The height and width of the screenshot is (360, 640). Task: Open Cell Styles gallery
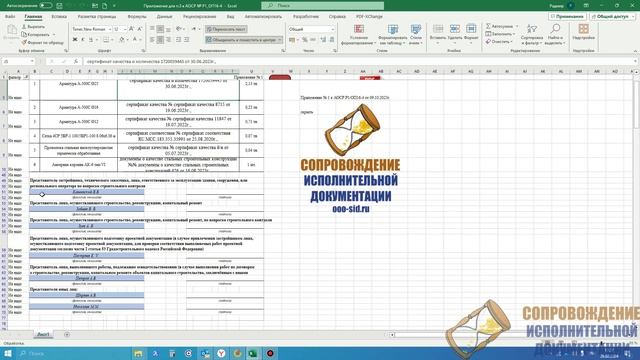[x=416, y=34]
